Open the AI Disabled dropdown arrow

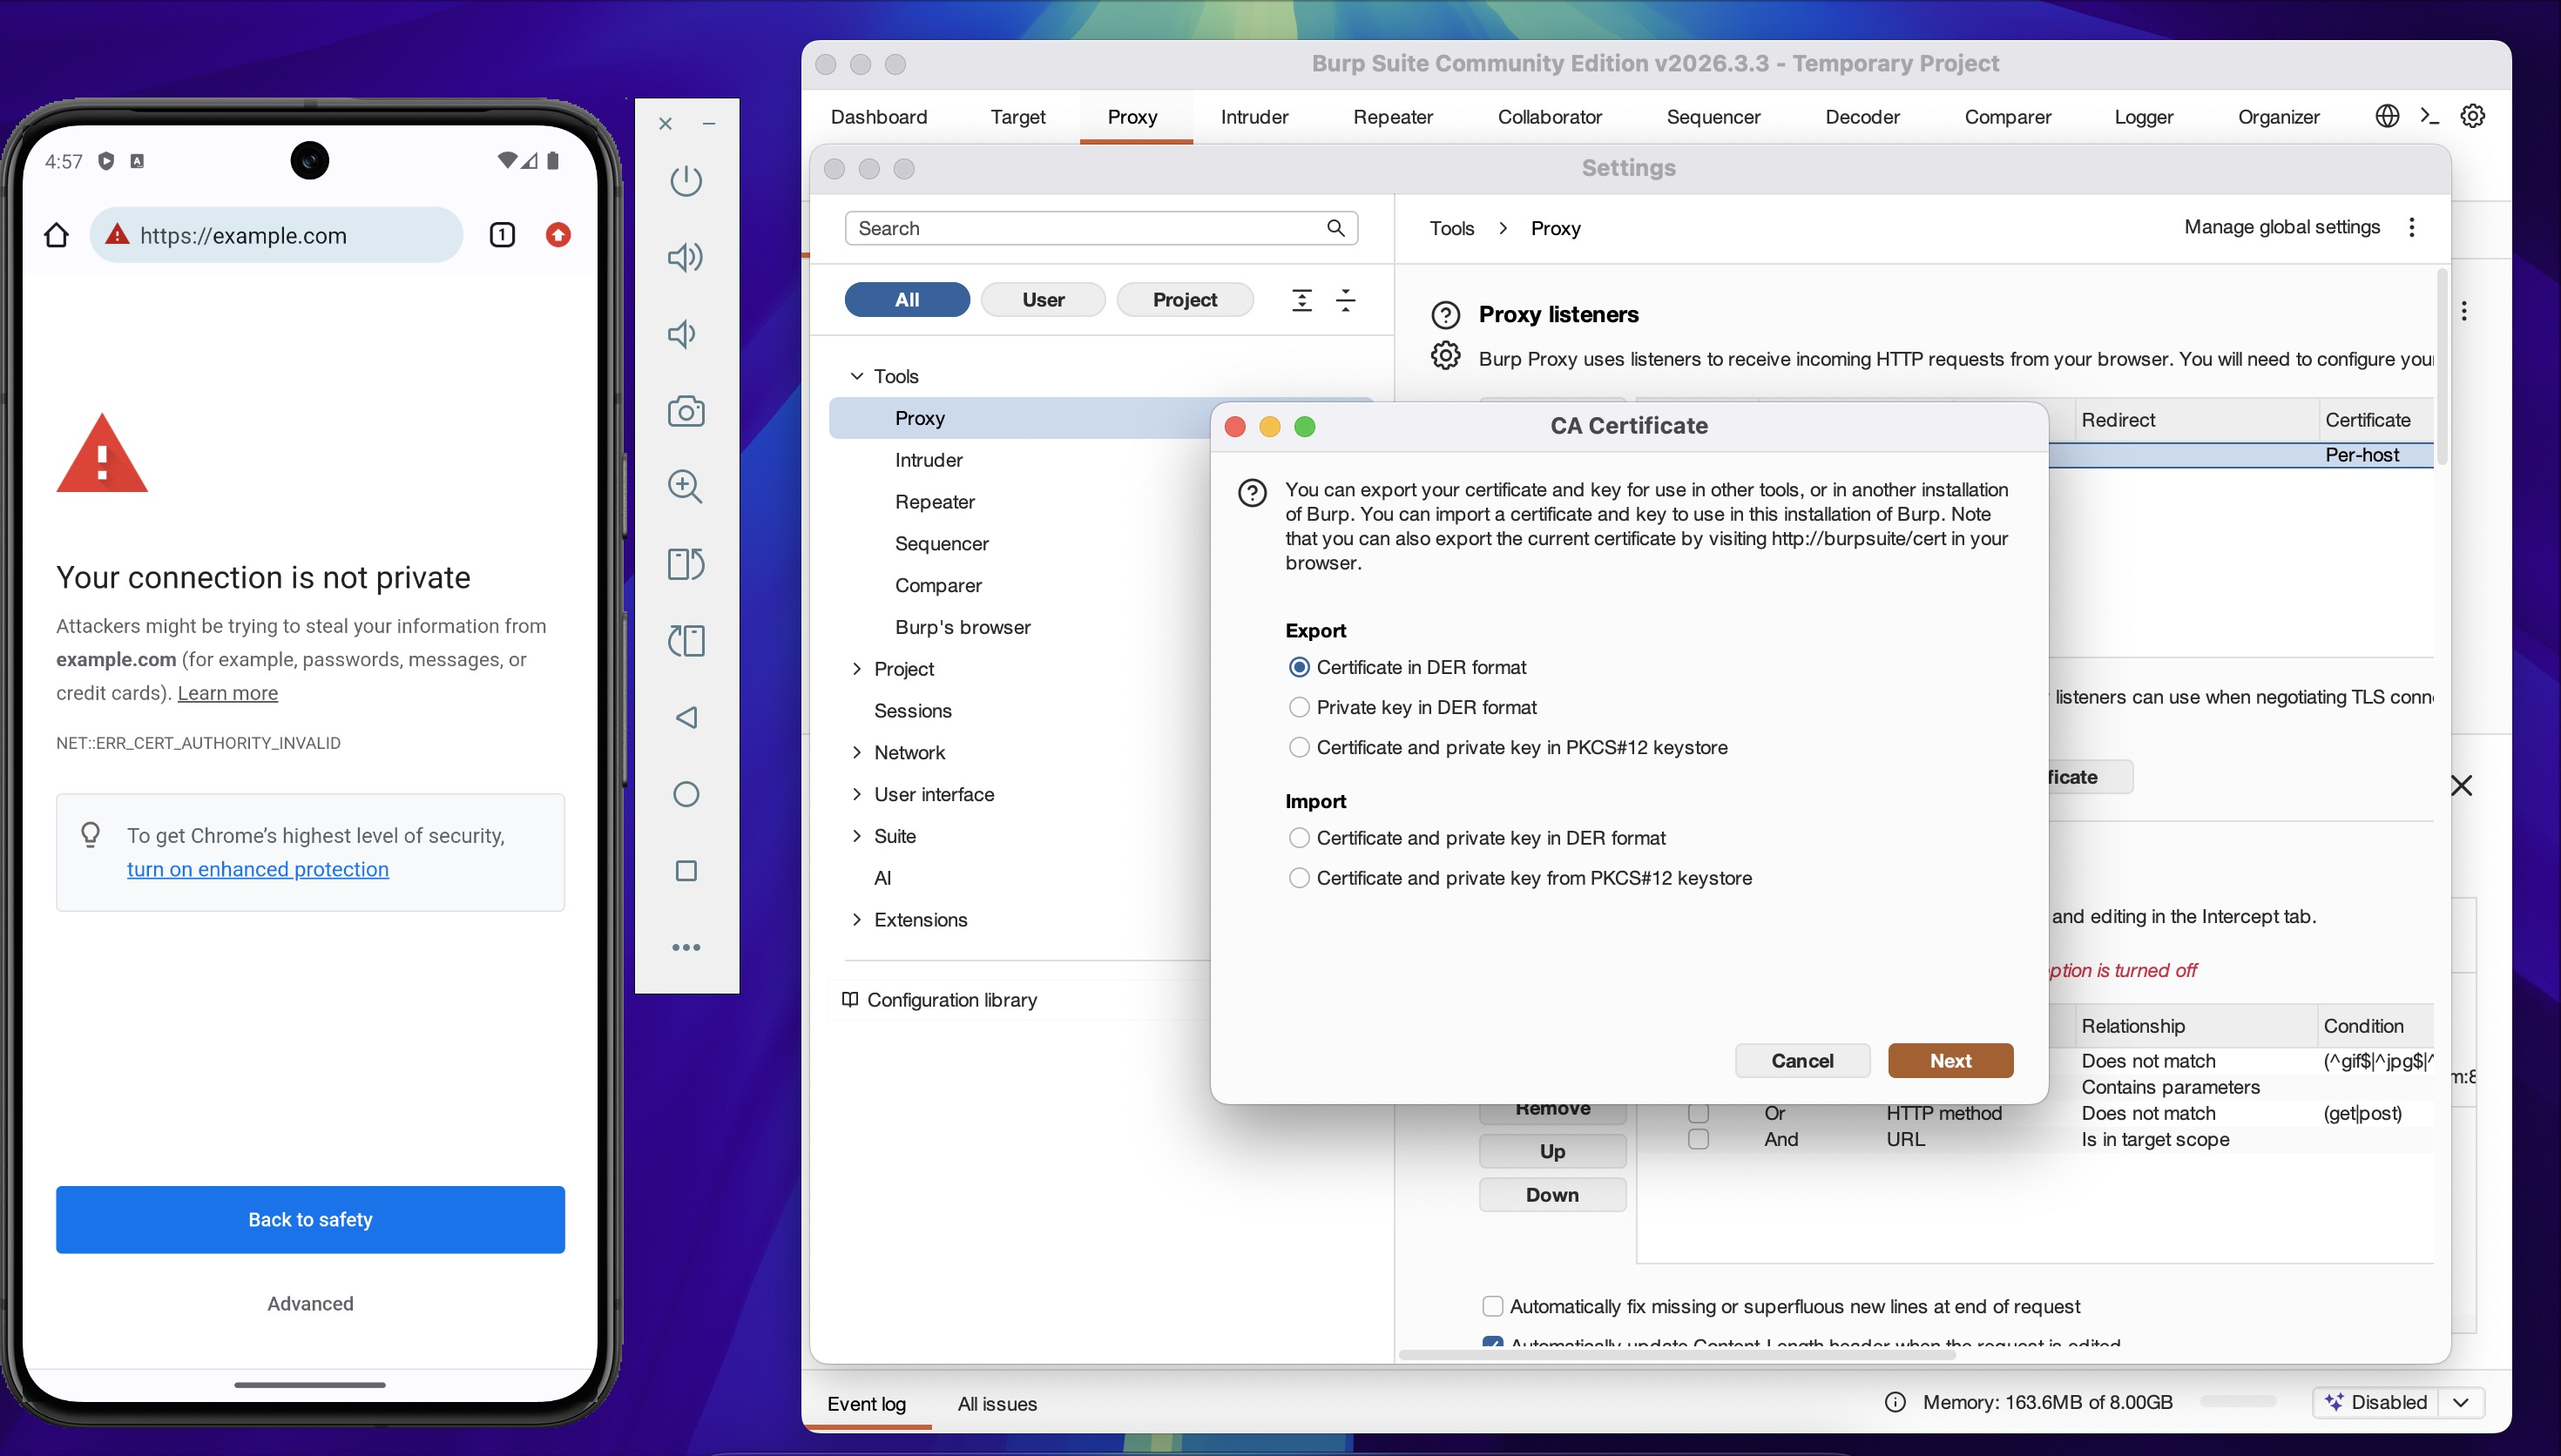click(x=2461, y=1402)
